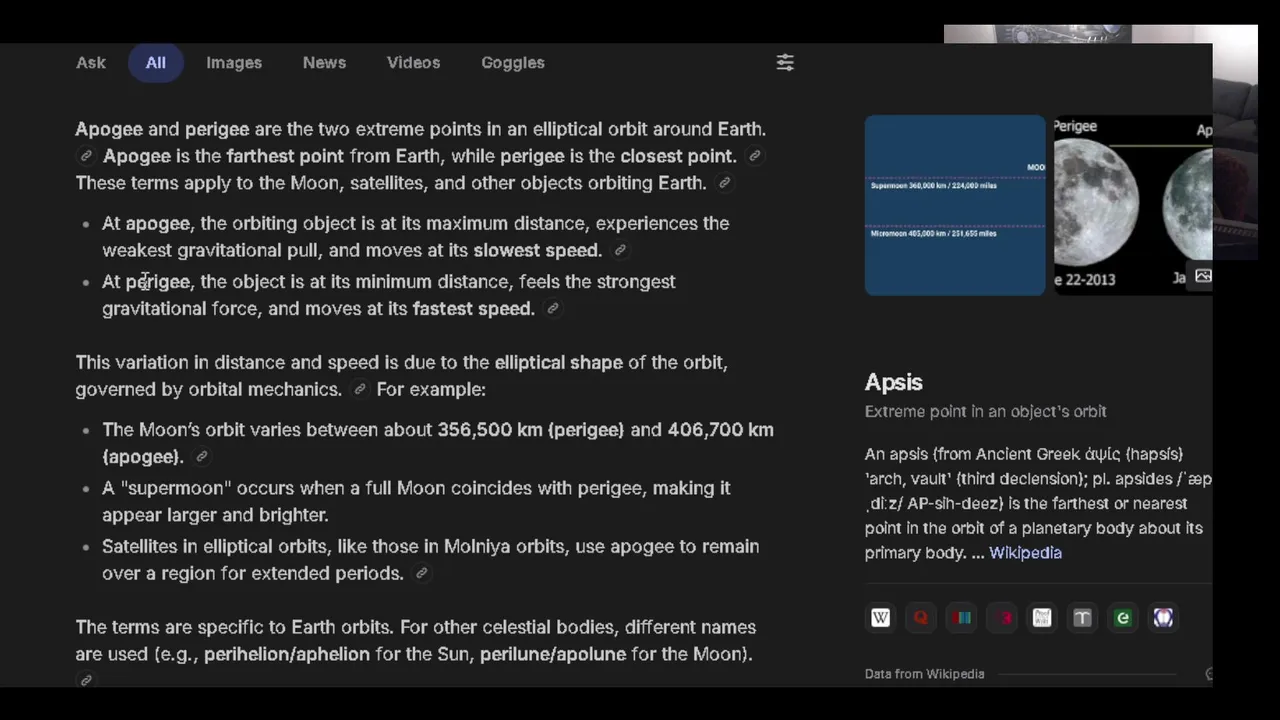The width and height of the screenshot is (1280, 720).
Task: Click the 'Apsis' infobox heading
Action: (894, 382)
